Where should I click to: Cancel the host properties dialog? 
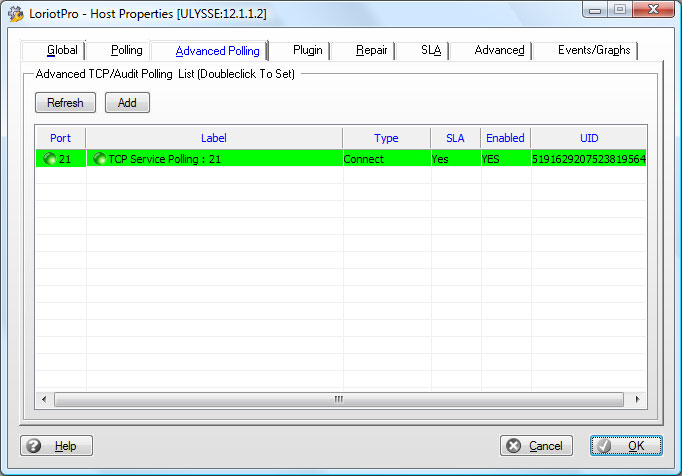coord(536,446)
